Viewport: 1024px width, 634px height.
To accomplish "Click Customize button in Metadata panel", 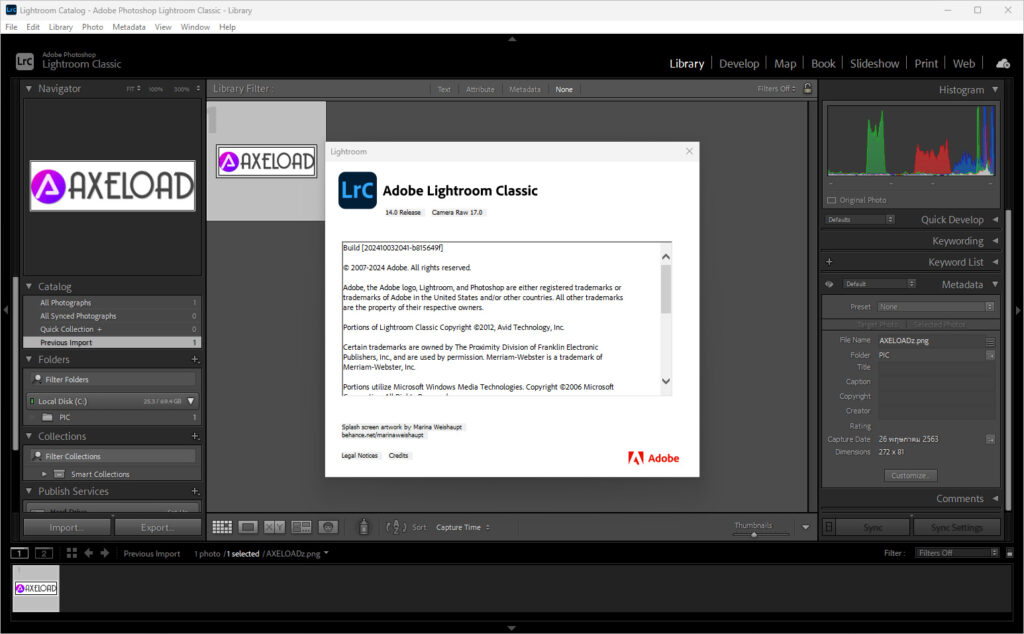I will pos(910,475).
